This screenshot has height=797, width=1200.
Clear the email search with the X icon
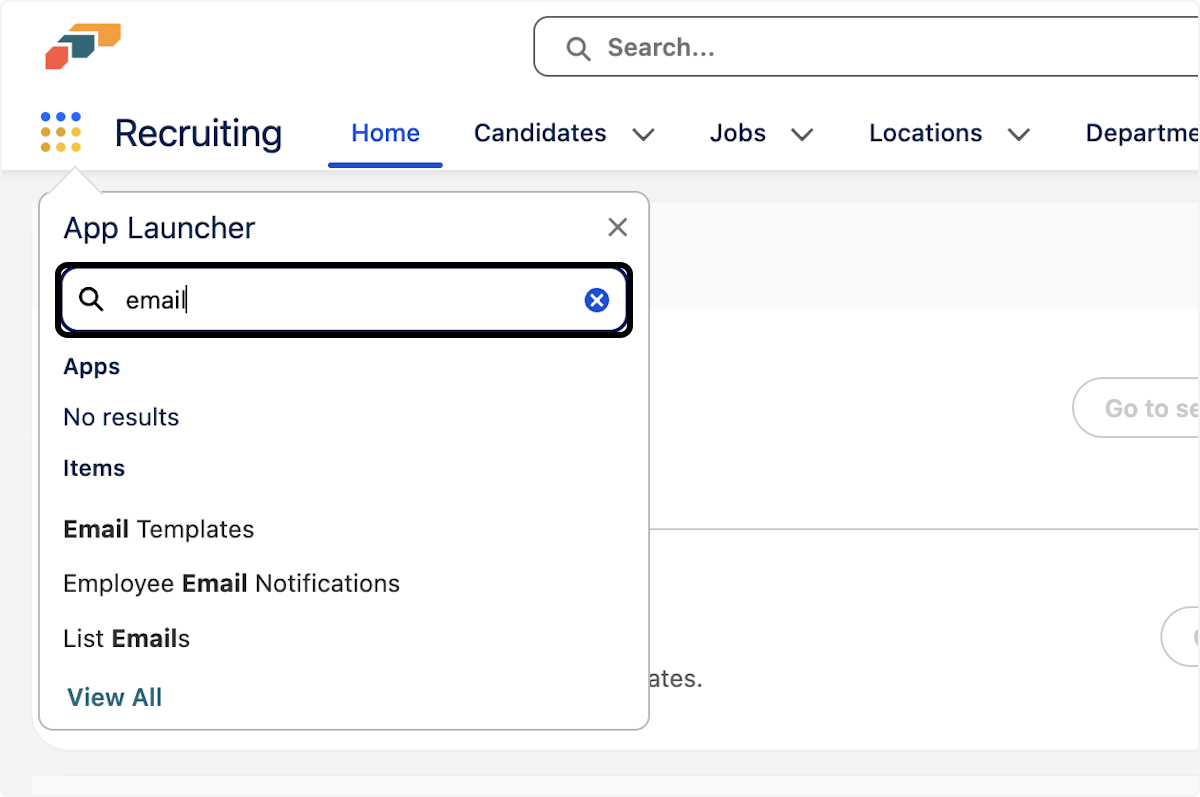(x=597, y=299)
